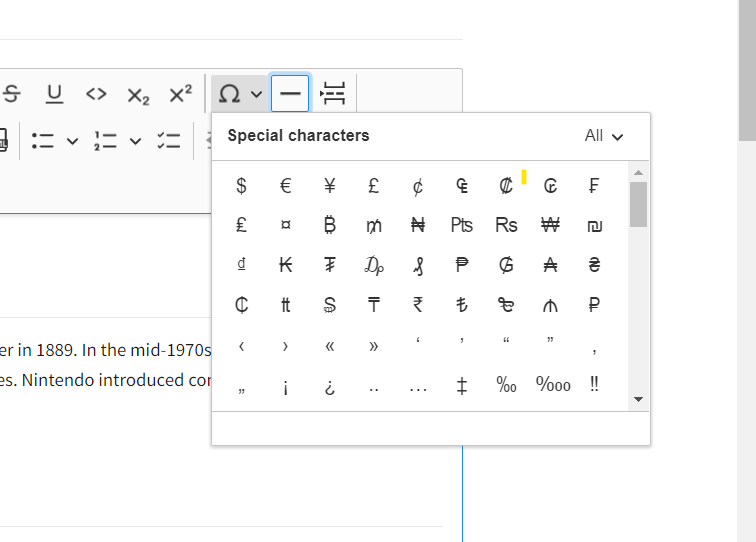Viewport: 756px width, 542px height.
Task: Insert the double dagger ‡ character
Action: pos(462,386)
